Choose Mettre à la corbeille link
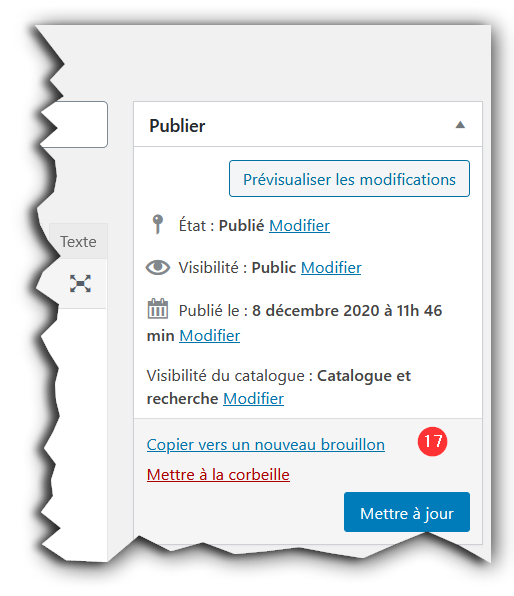This screenshot has width=514, height=596. tap(218, 474)
